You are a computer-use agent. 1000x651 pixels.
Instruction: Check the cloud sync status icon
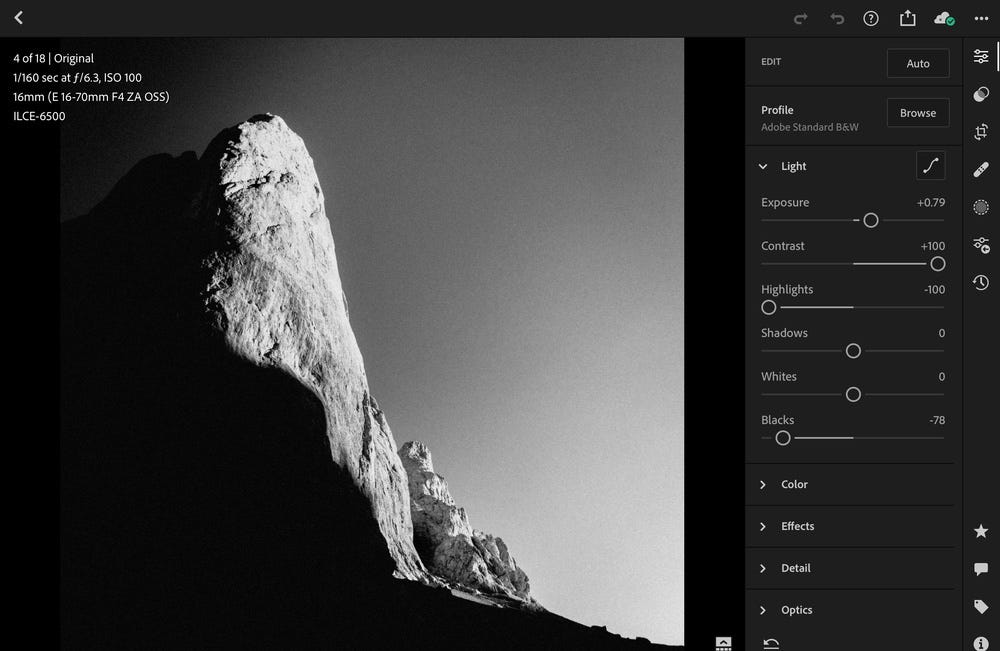coord(944,18)
